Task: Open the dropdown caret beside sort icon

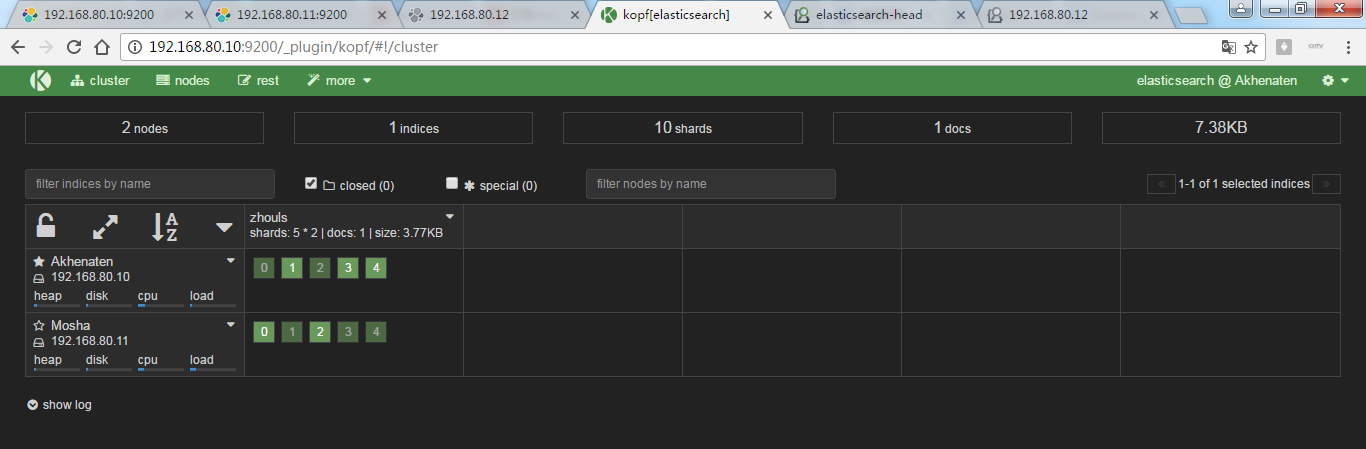Action: point(224,228)
